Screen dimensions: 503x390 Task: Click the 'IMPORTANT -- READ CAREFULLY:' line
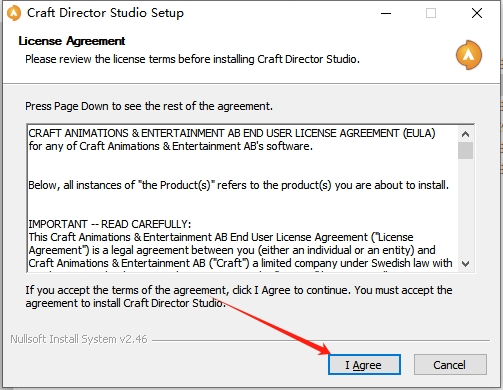[x=110, y=224]
